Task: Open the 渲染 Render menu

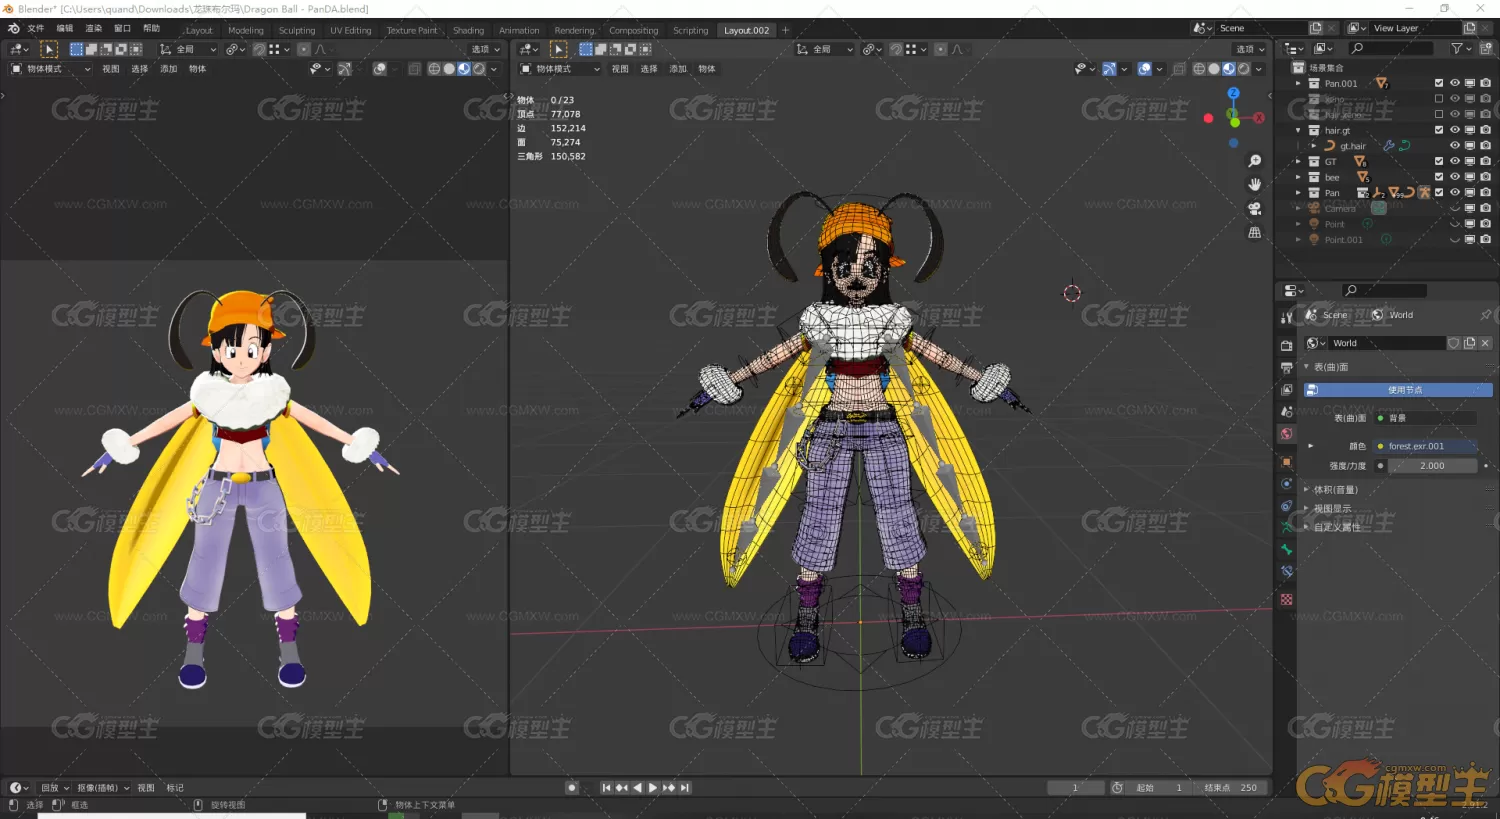Action: (94, 28)
